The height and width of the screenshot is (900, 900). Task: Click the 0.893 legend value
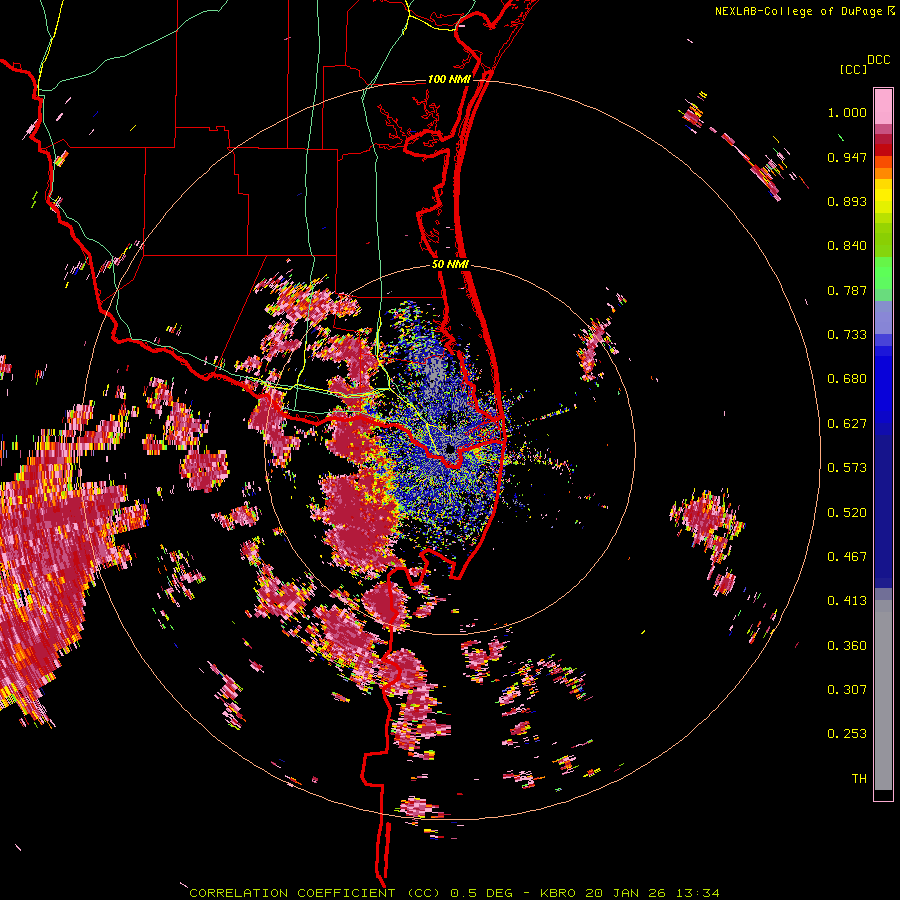pos(847,201)
